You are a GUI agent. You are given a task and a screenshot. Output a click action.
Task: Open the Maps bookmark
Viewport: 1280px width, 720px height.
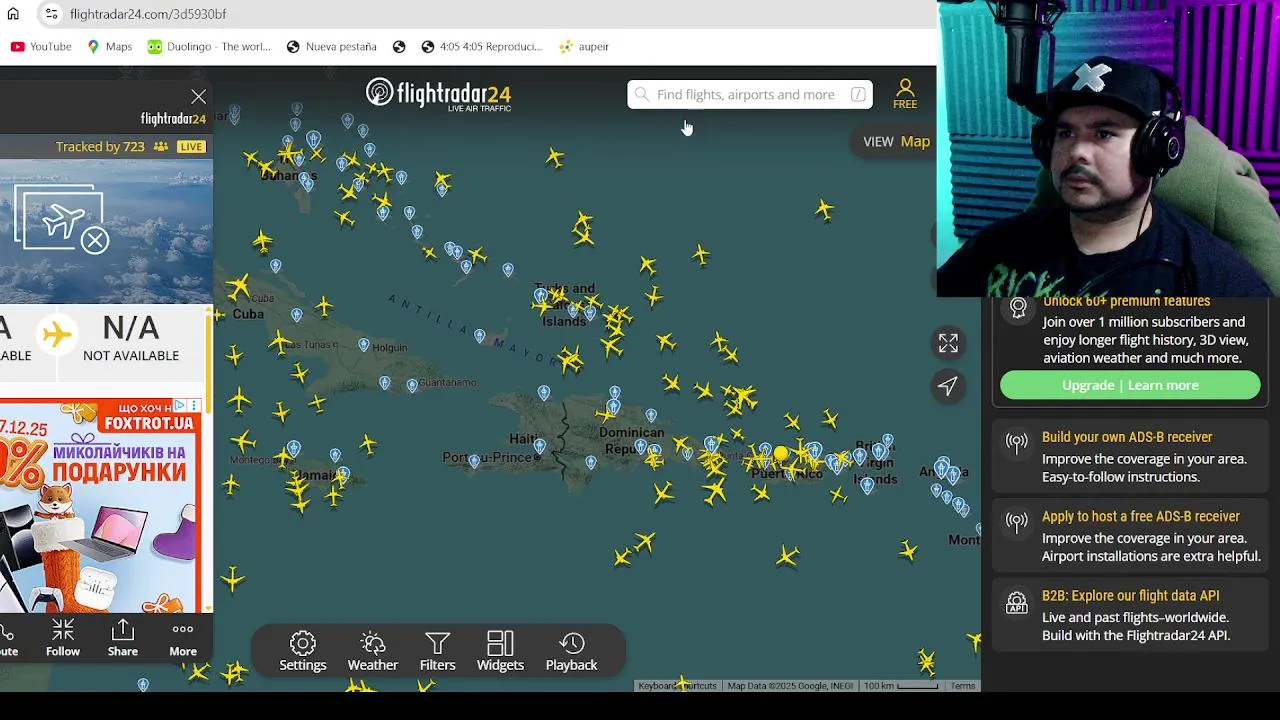(109, 47)
